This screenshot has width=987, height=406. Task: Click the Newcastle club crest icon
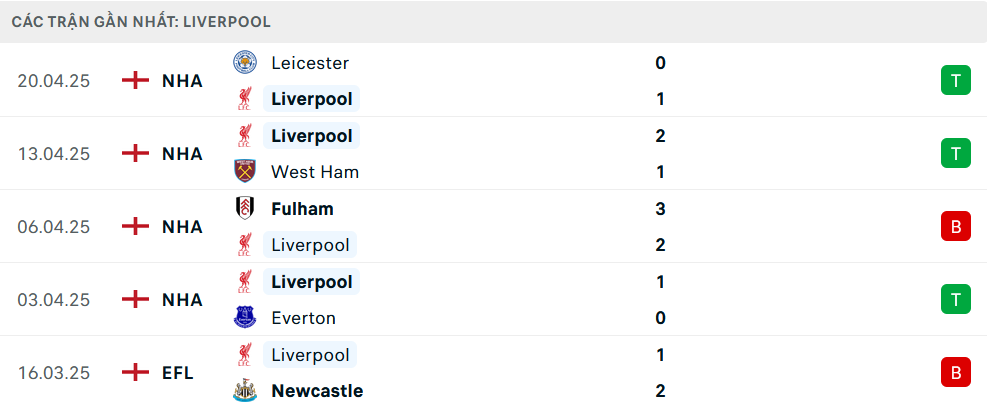tap(244, 391)
